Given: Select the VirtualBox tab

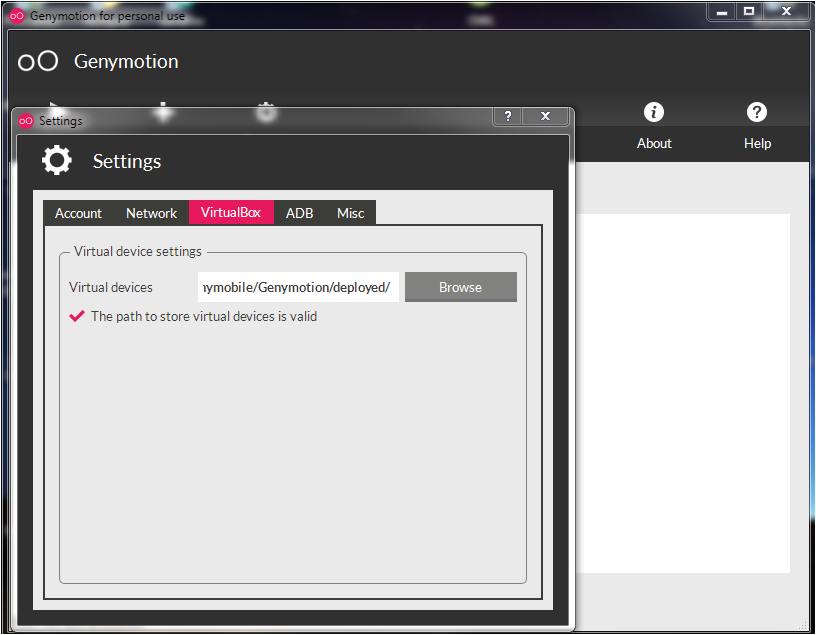Looking at the screenshot, I should click(231, 213).
